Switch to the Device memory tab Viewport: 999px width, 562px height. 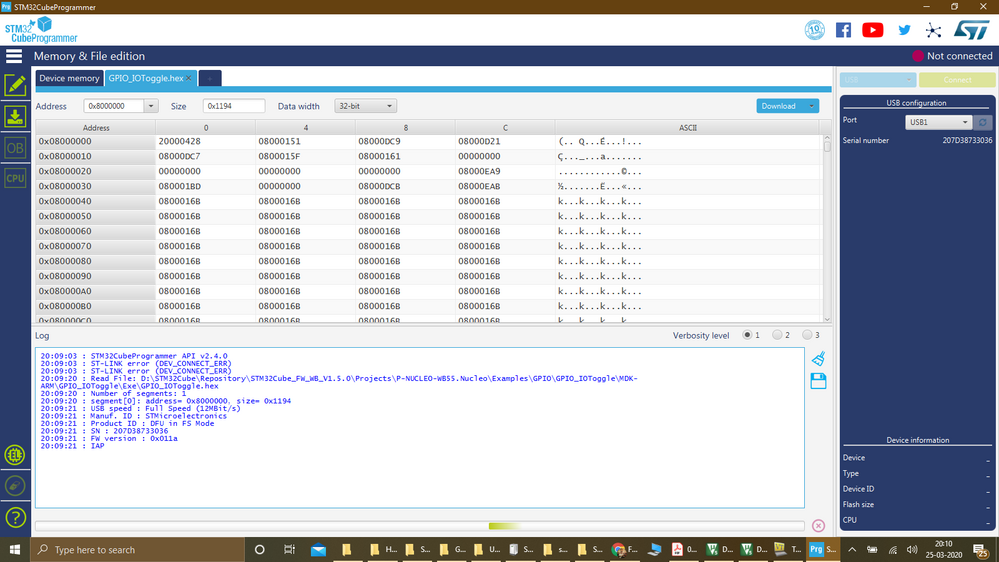[x=69, y=78]
